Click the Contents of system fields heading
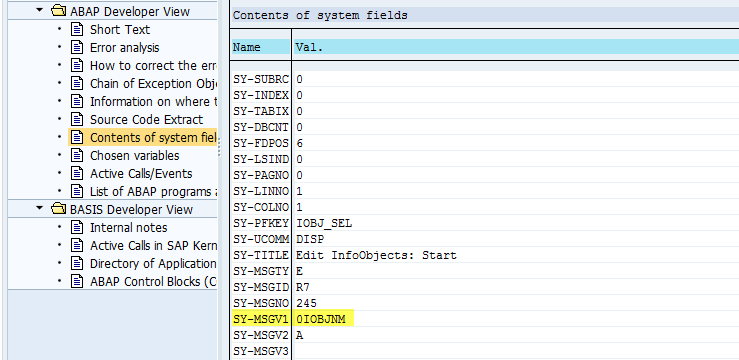This screenshot has height=360, width=739. coord(320,15)
